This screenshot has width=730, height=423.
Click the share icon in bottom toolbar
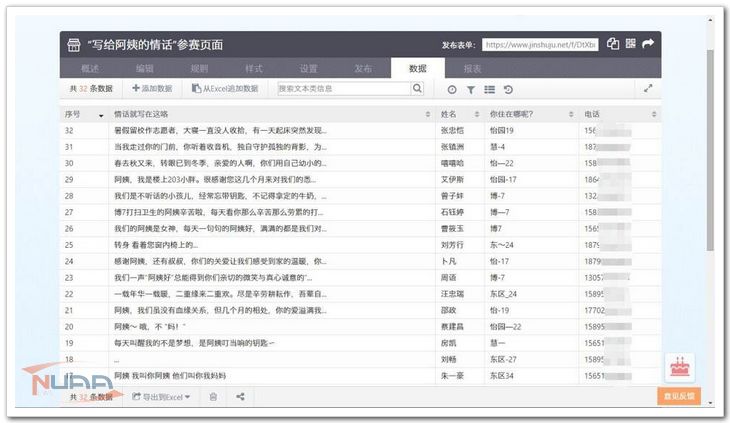click(241, 397)
